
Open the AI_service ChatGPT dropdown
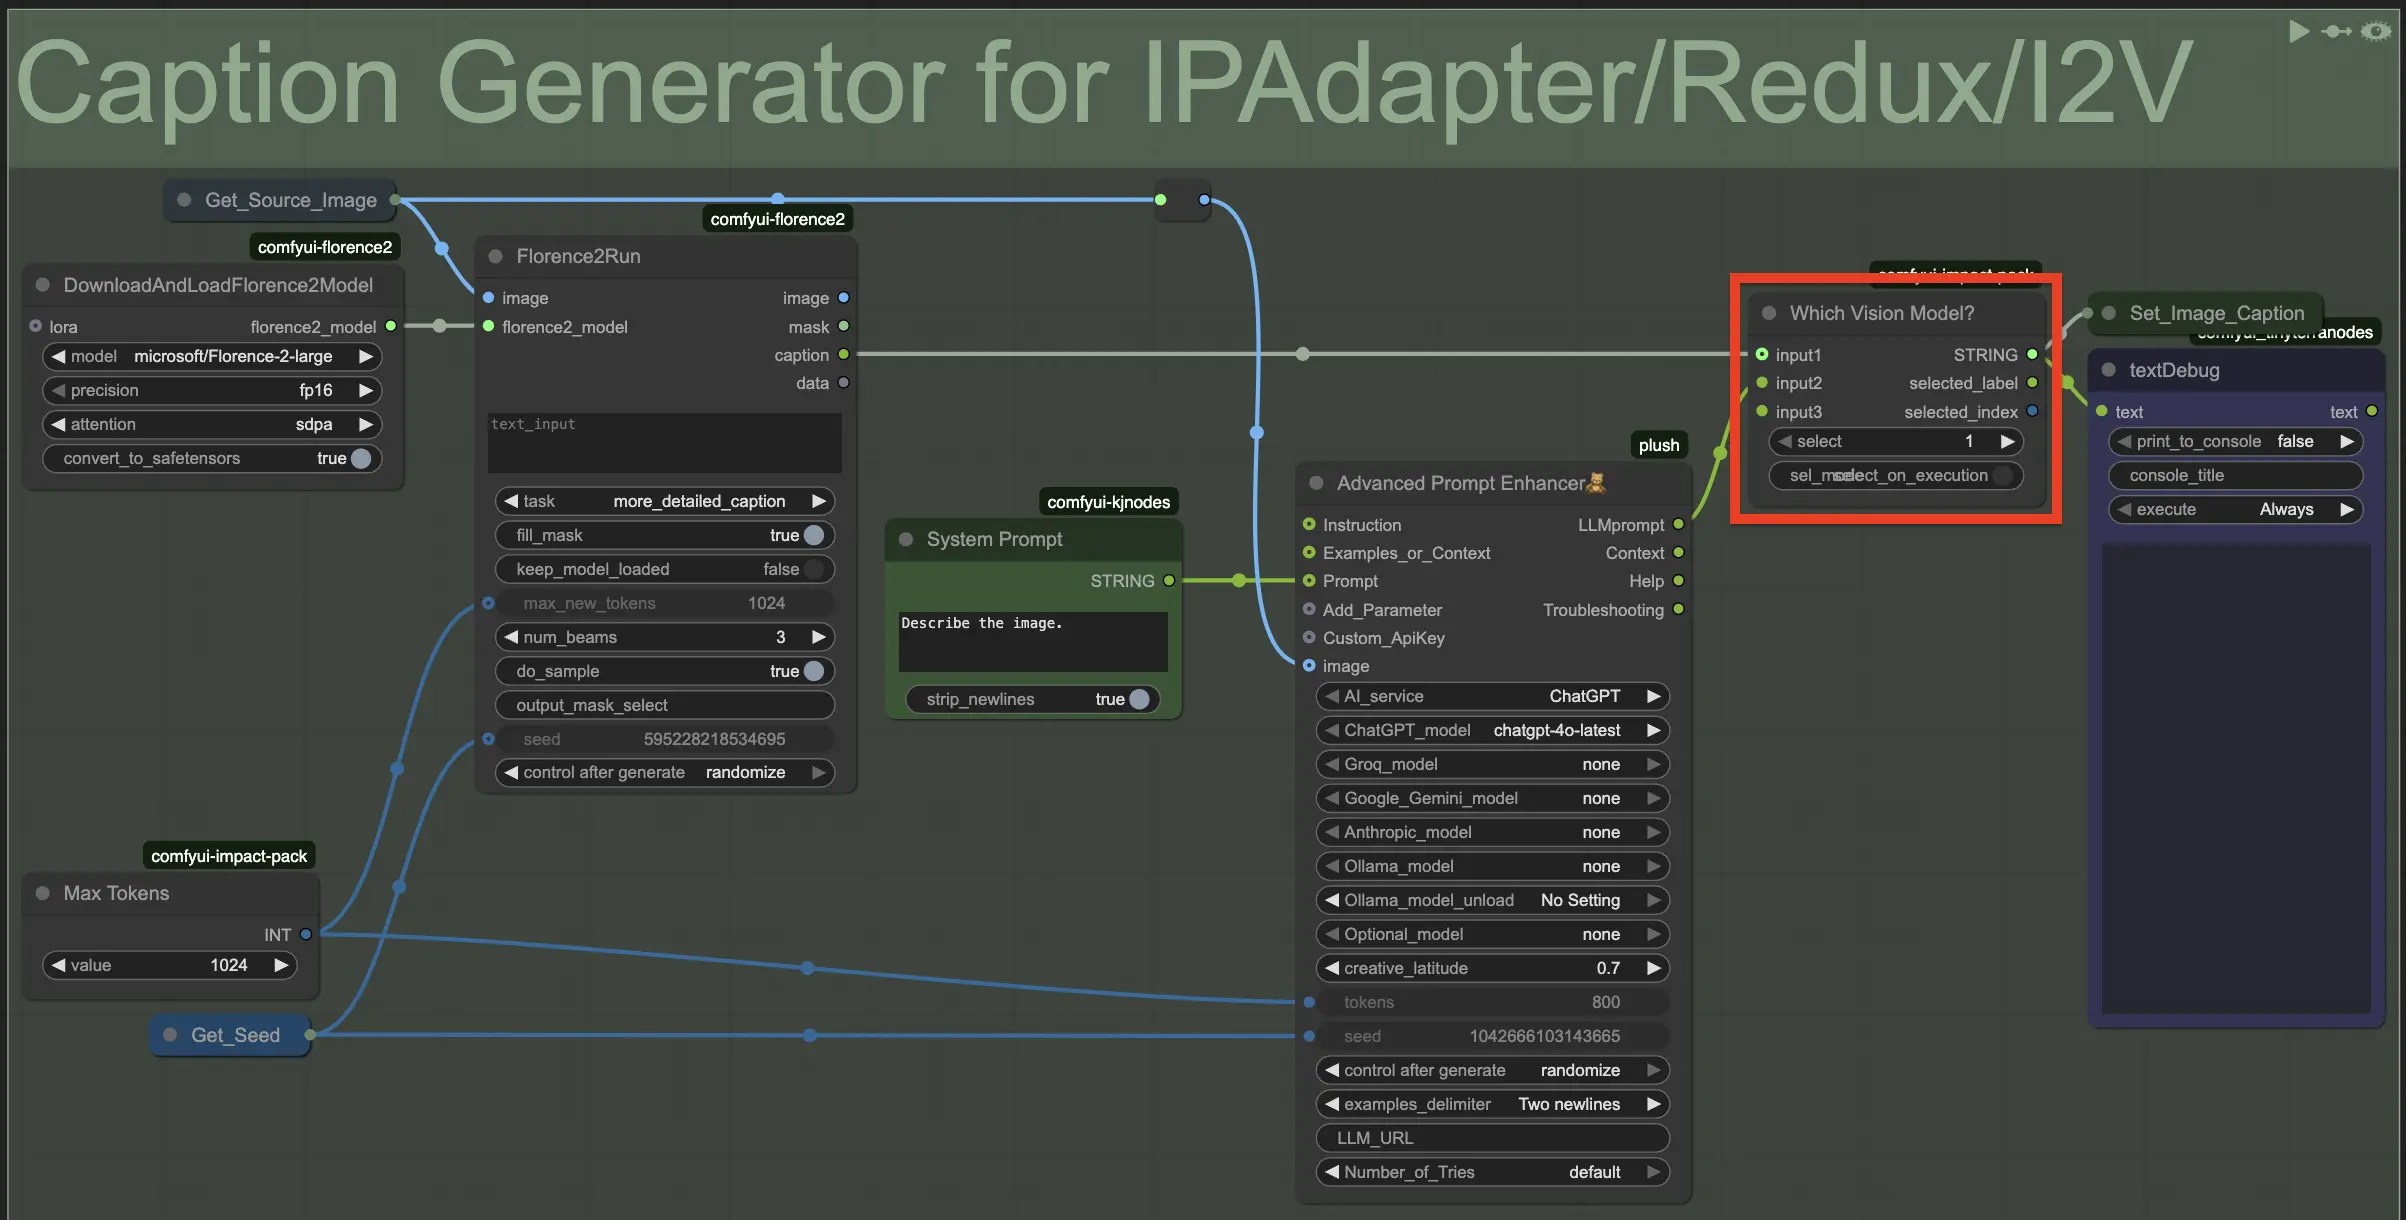[x=1492, y=697]
